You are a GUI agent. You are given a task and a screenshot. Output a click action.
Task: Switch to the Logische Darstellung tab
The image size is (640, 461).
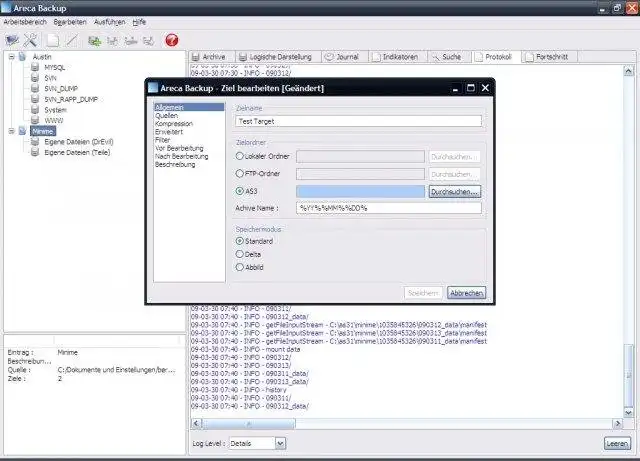pyautogui.click(x=278, y=57)
